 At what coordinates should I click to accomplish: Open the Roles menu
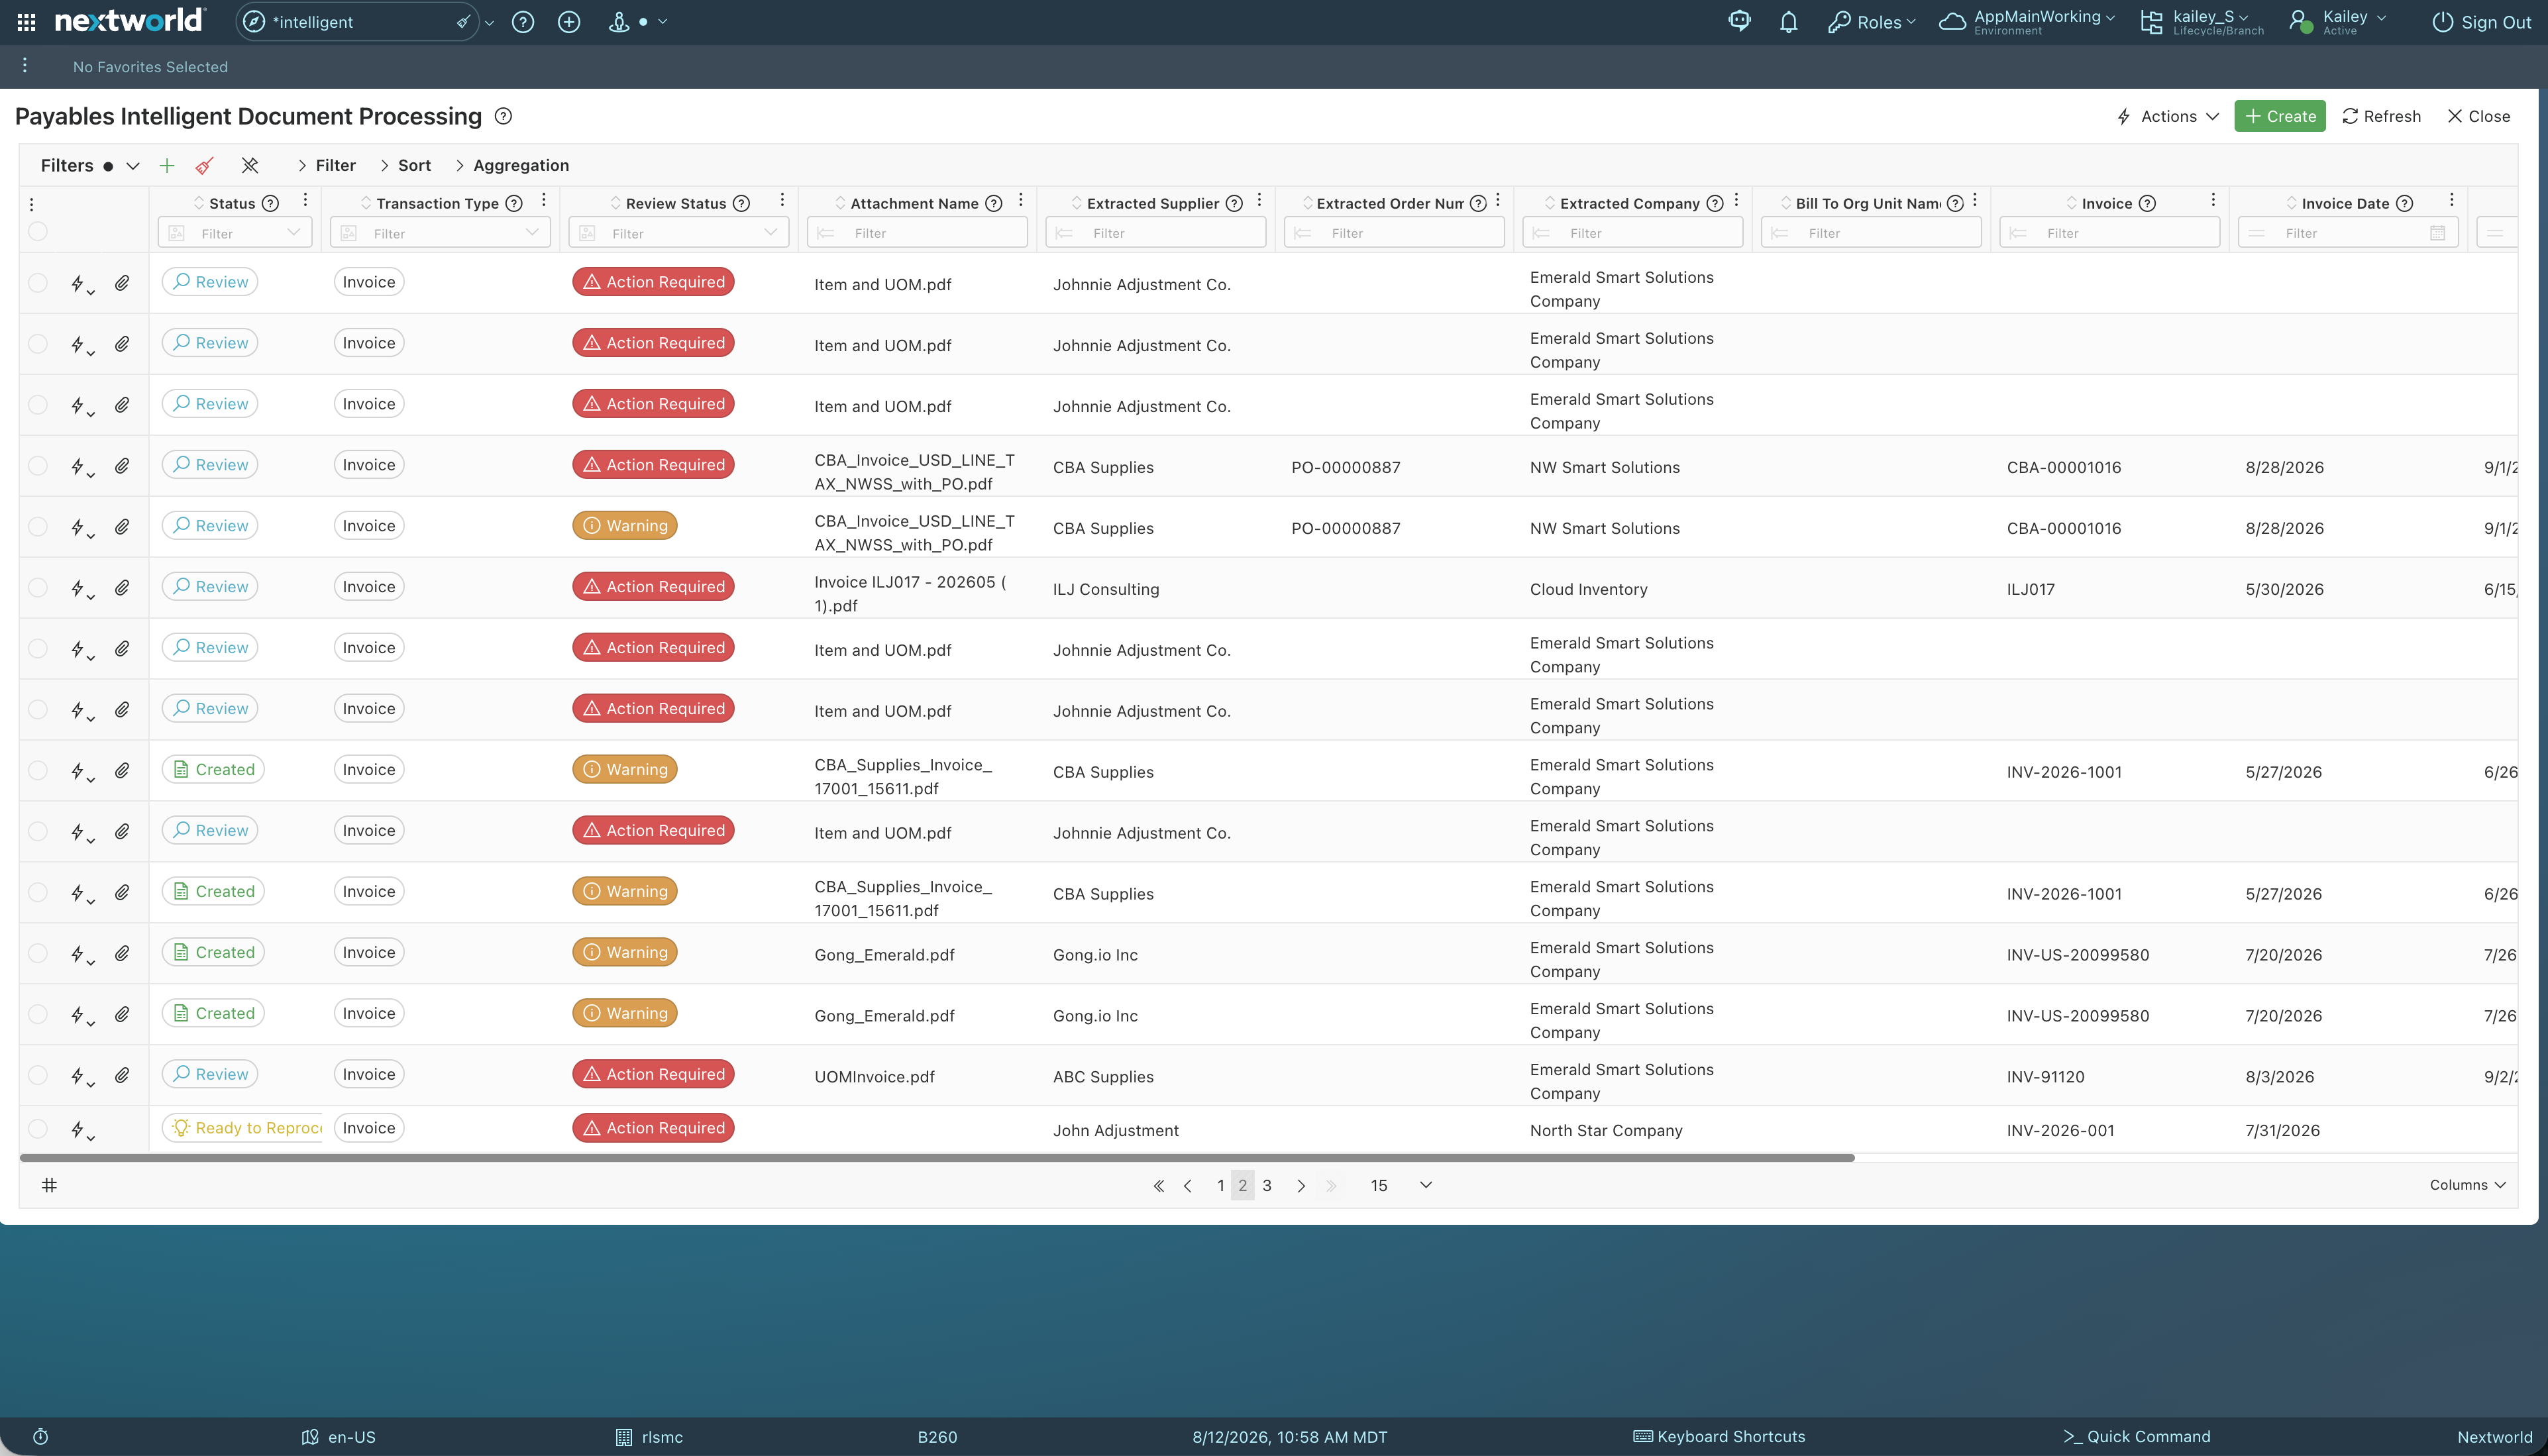[x=1872, y=22]
